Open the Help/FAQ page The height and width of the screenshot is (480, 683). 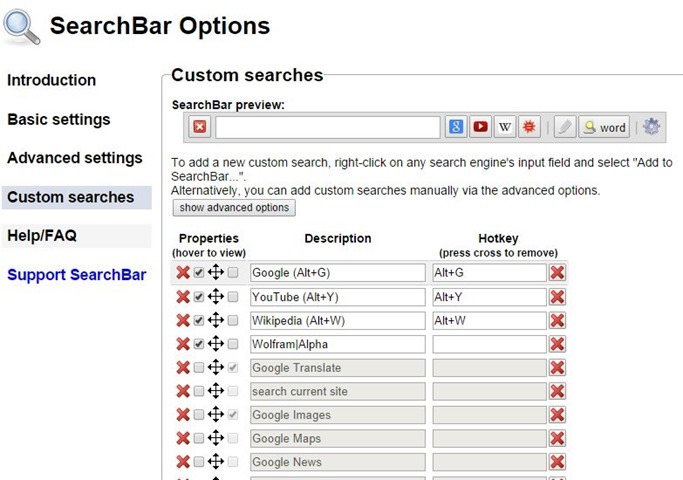tap(42, 236)
